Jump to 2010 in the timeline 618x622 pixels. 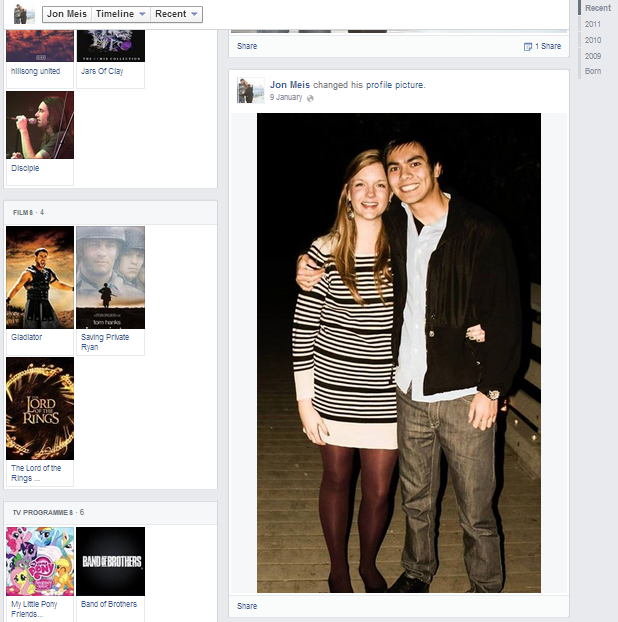[593, 39]
